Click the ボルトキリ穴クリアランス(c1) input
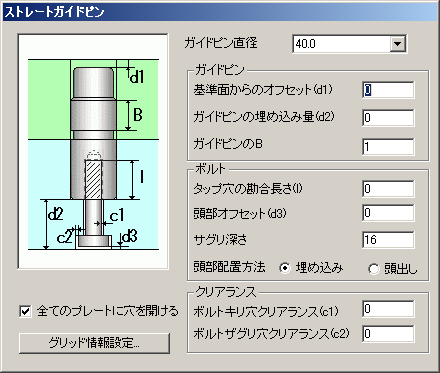The height and width of the screenshot is (373, 440). click(388, 309)
